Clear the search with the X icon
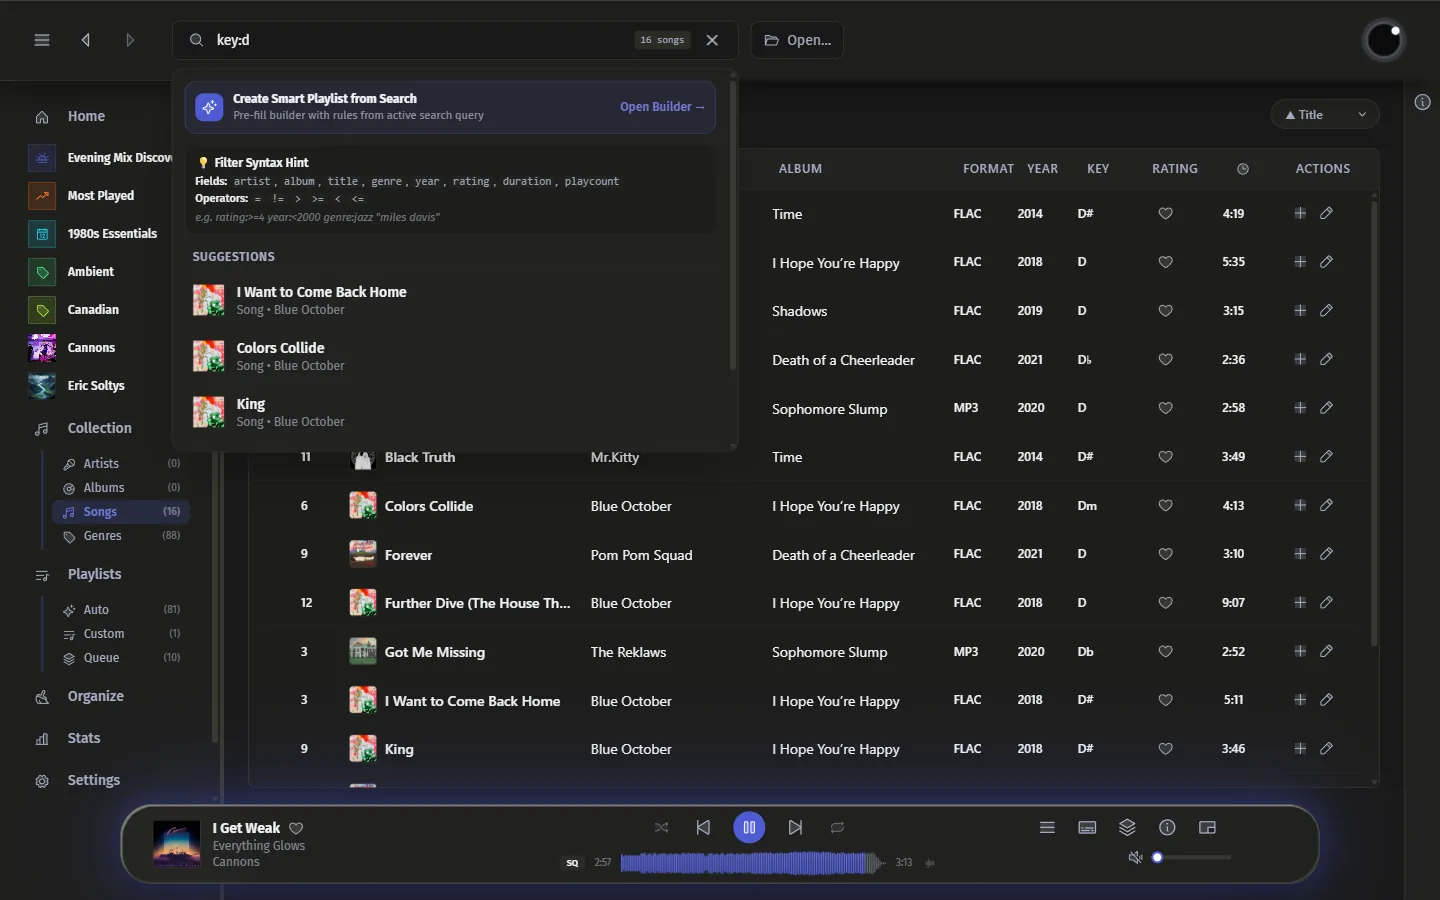This screenshot has width=1440, height=900. [712, 40]
